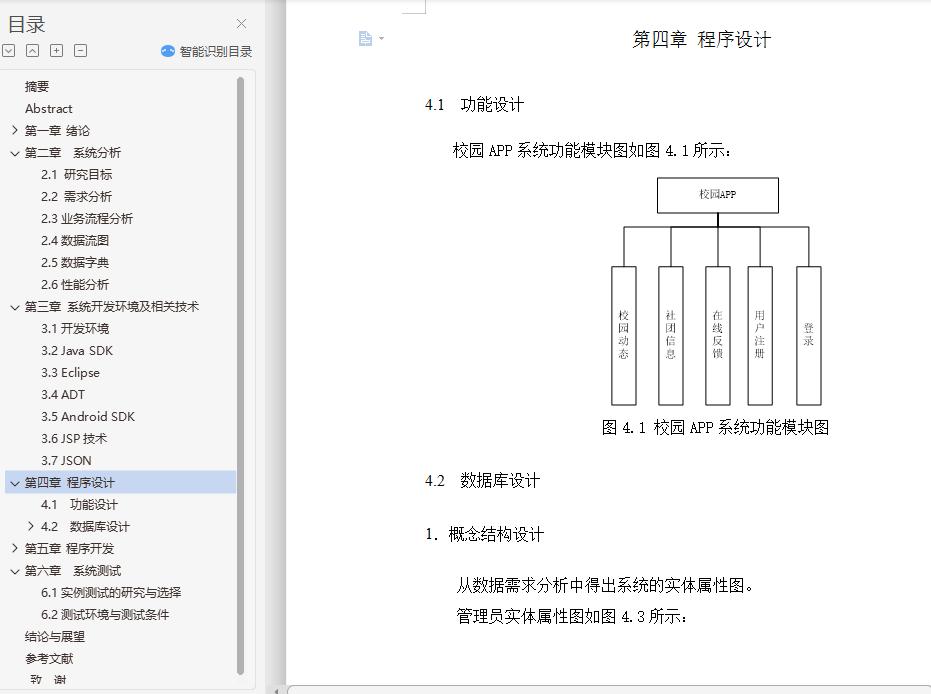The image size is (931, 694).
Task: Jump to 2.6 性能分析
Action: (75, 284)
